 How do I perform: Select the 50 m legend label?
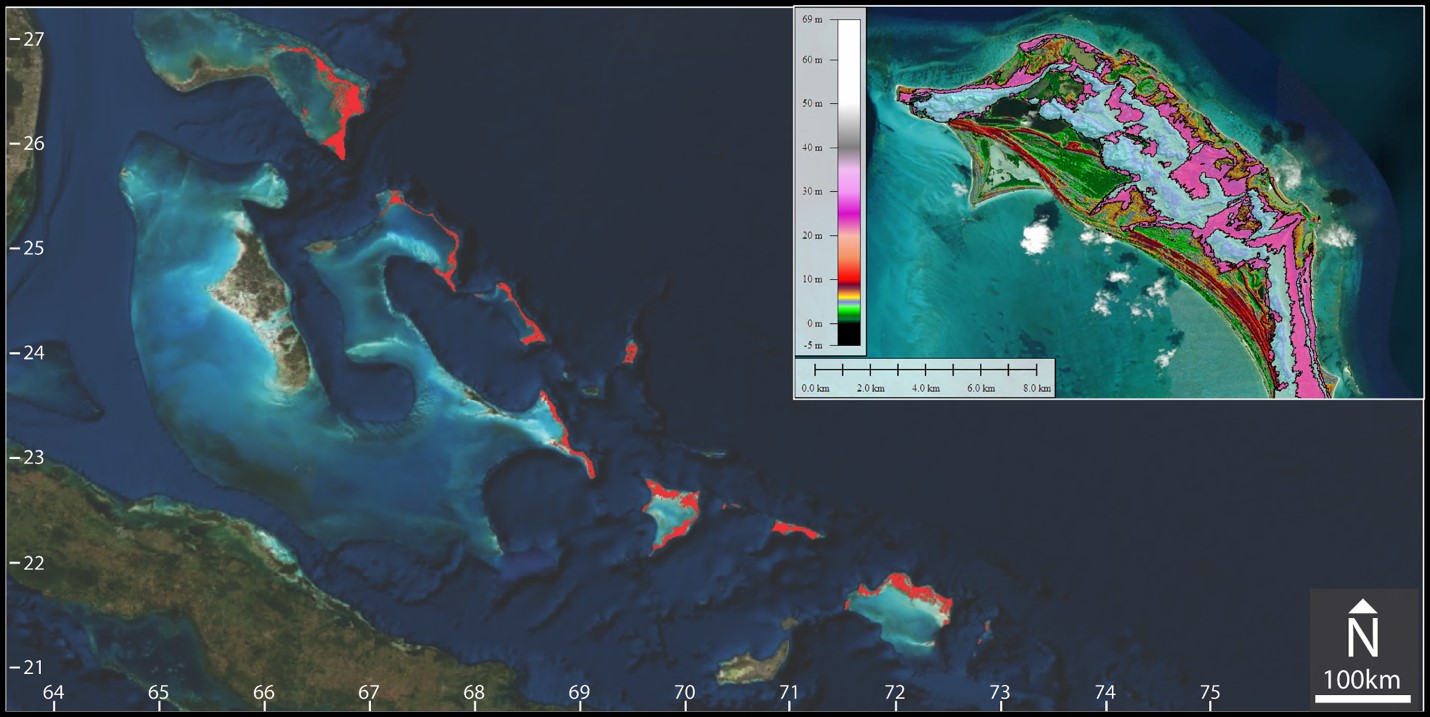[x=812, y=103]
